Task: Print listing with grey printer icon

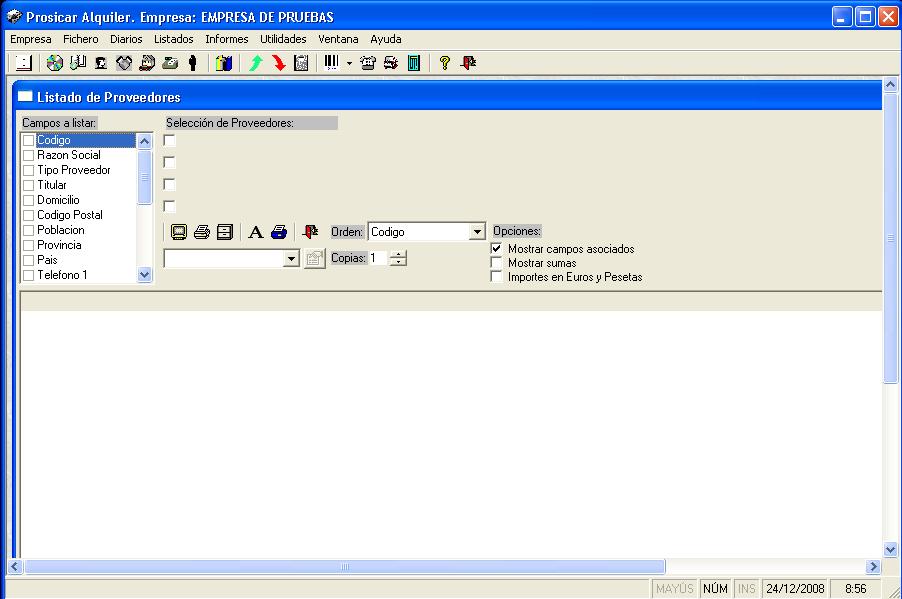Action: (202, 232)
